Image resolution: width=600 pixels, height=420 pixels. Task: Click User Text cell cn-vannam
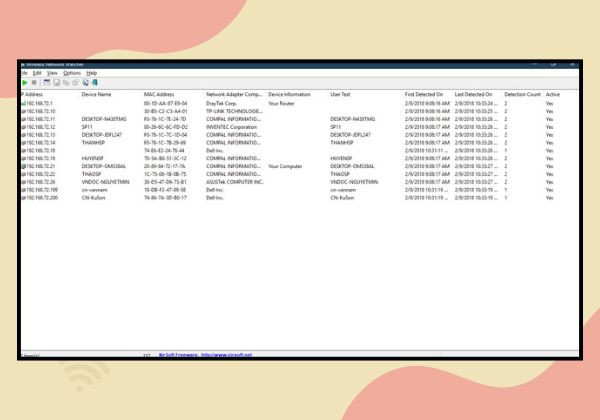tap(343, 190)
